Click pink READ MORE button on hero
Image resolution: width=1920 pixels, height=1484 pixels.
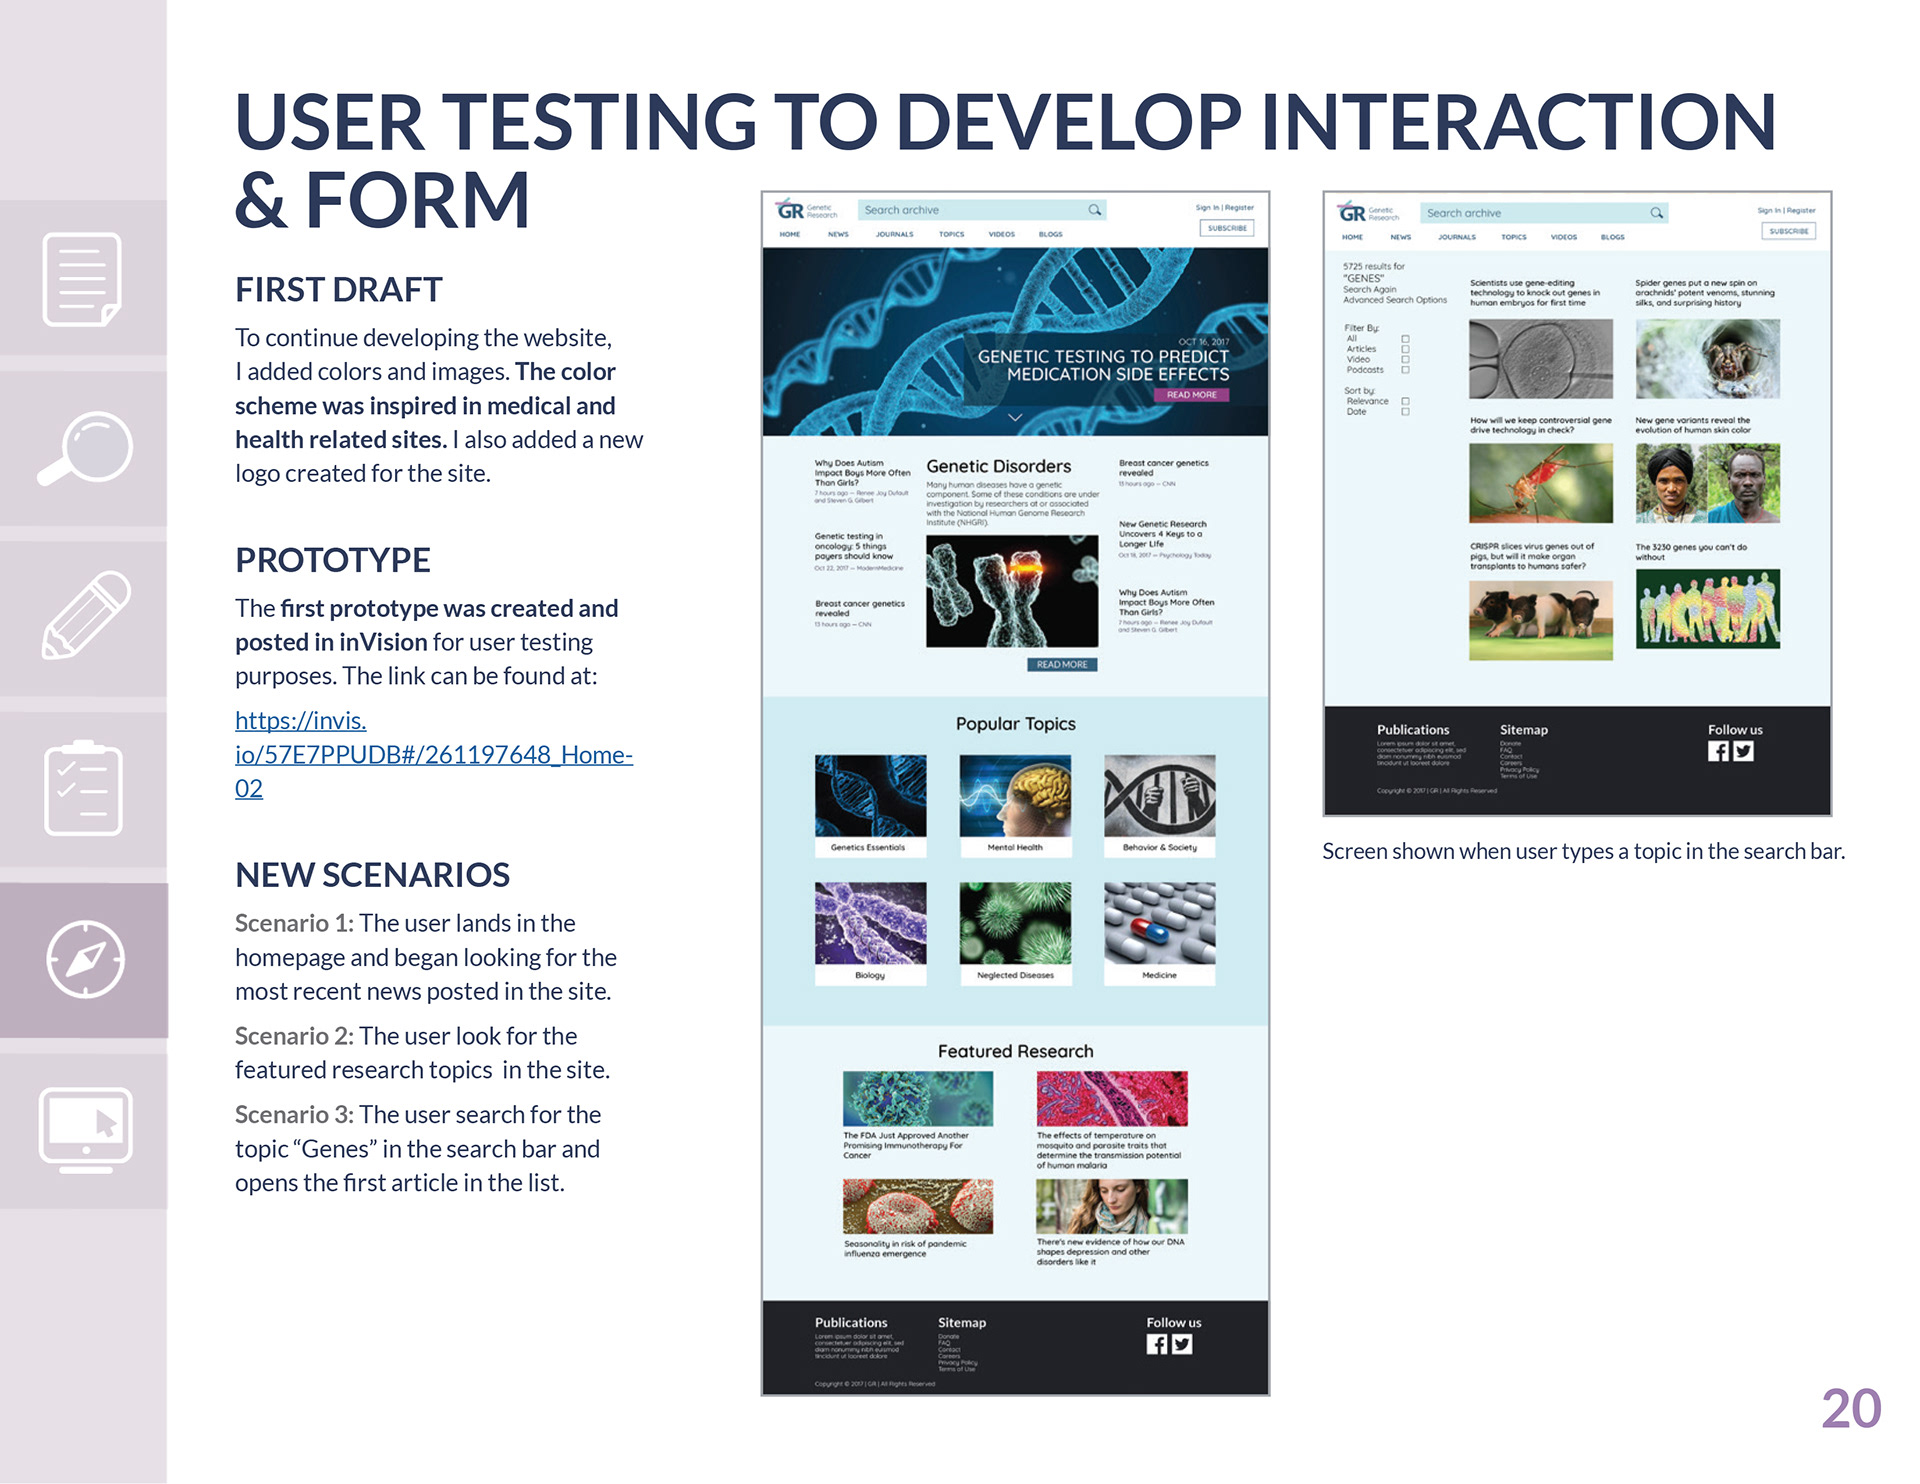pyautogui.click(x=1191, y=395)
